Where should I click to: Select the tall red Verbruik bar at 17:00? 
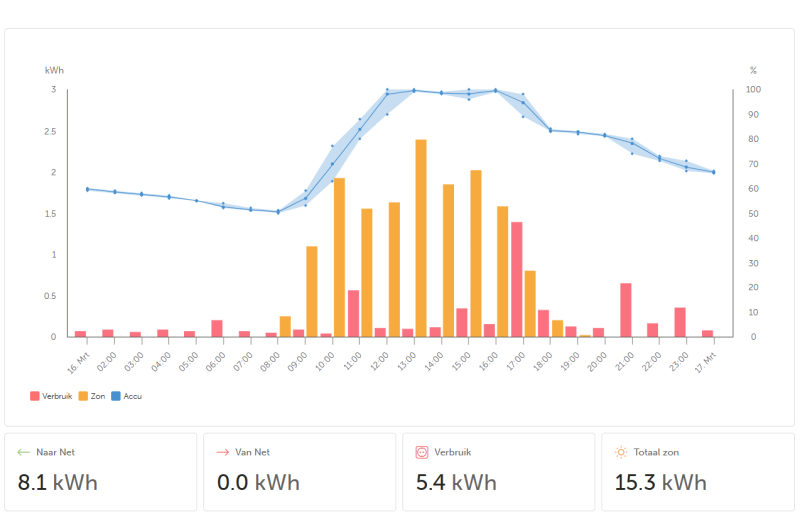click(516, 280)
